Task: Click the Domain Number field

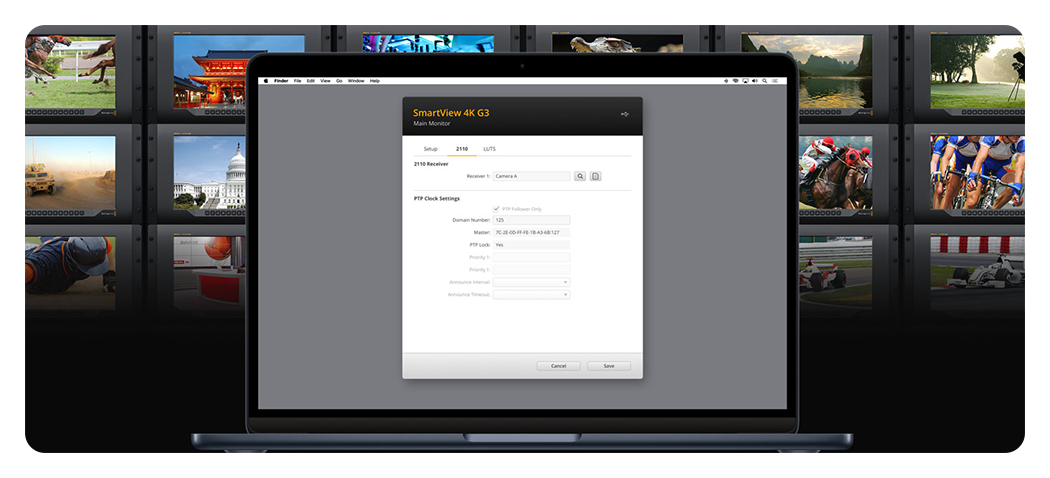Action: pyautogui.click(x=532, y=220)
